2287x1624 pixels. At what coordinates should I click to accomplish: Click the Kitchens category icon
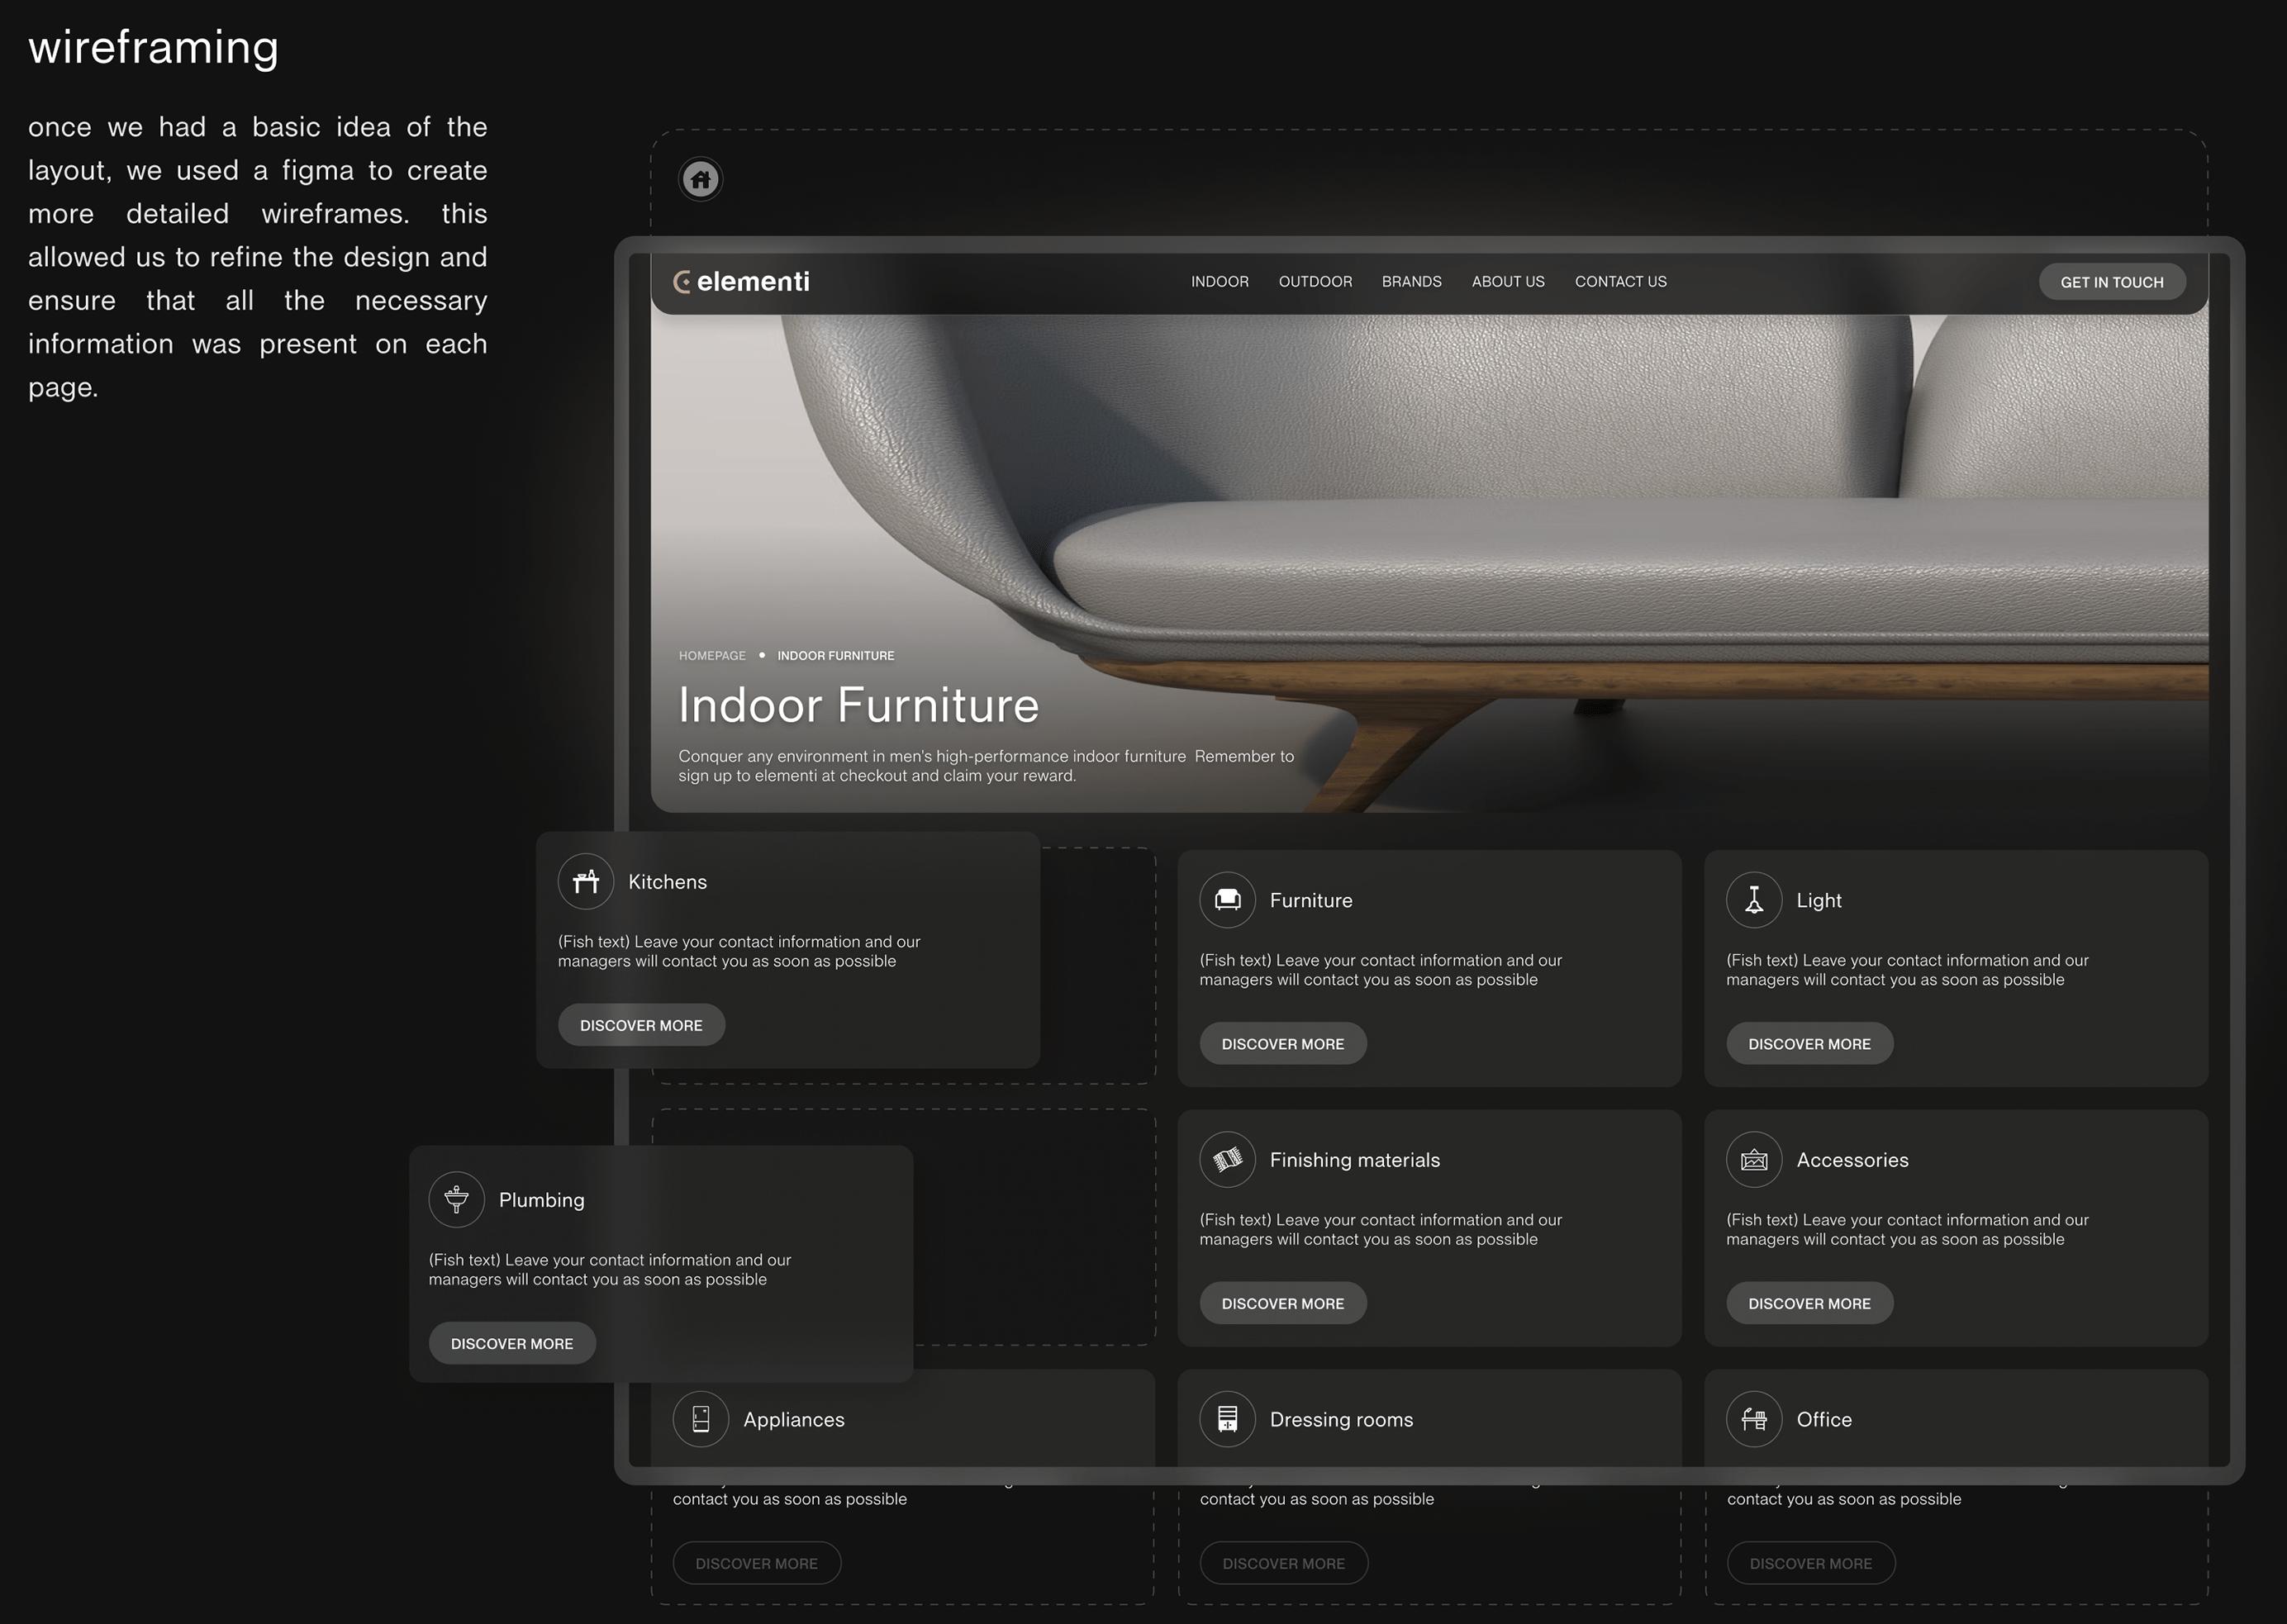coord(586,881)
